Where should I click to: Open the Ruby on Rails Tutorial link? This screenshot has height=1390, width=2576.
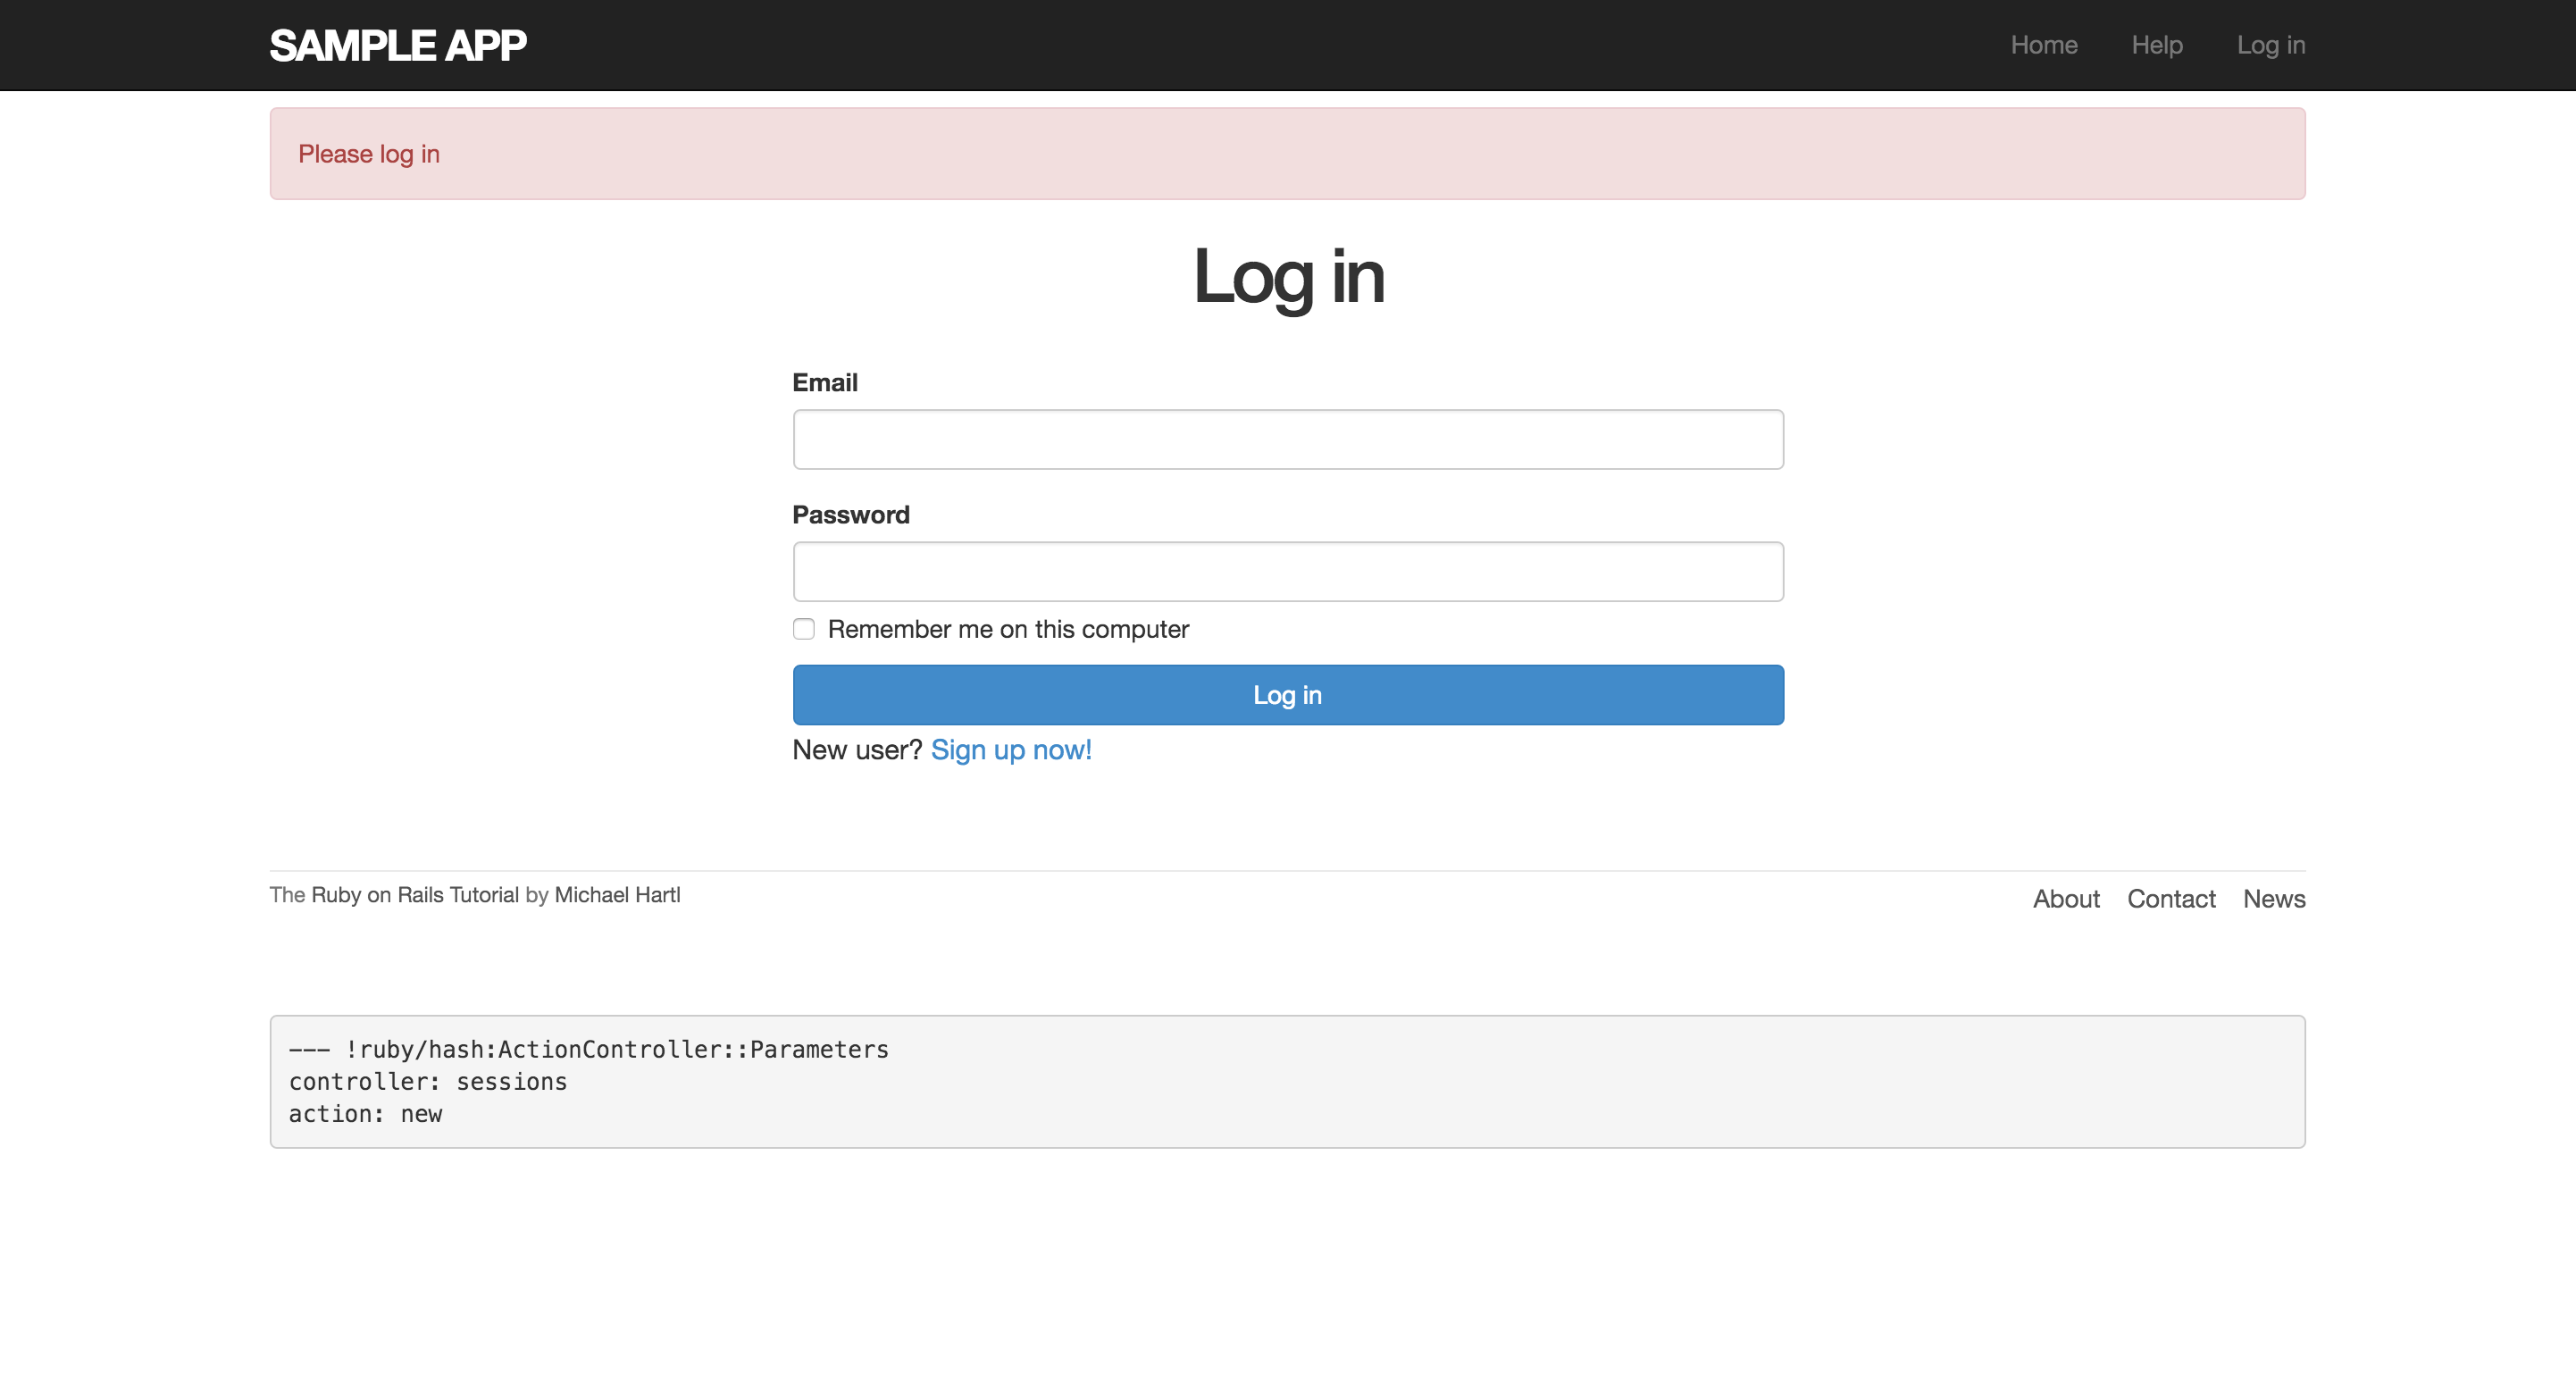(415, 895)
